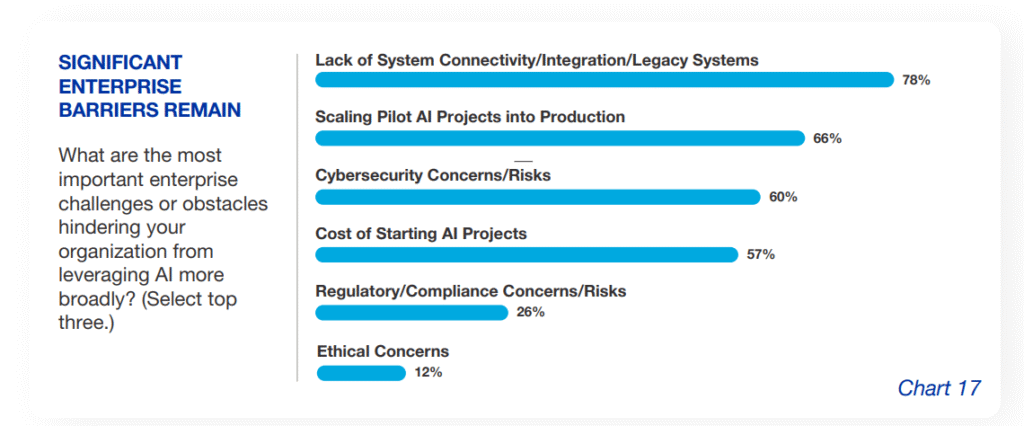The height and width of the screenshot is (426, 1024).
Task: Select the "Ethical Concerns" label
Action: point(383,351)
